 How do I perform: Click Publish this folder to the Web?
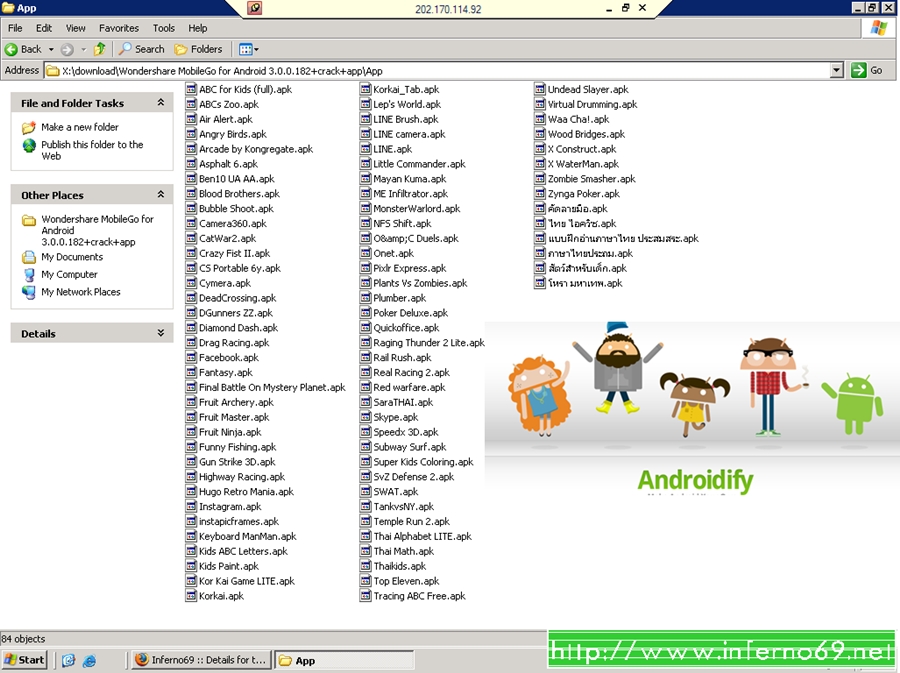(92, 150)
